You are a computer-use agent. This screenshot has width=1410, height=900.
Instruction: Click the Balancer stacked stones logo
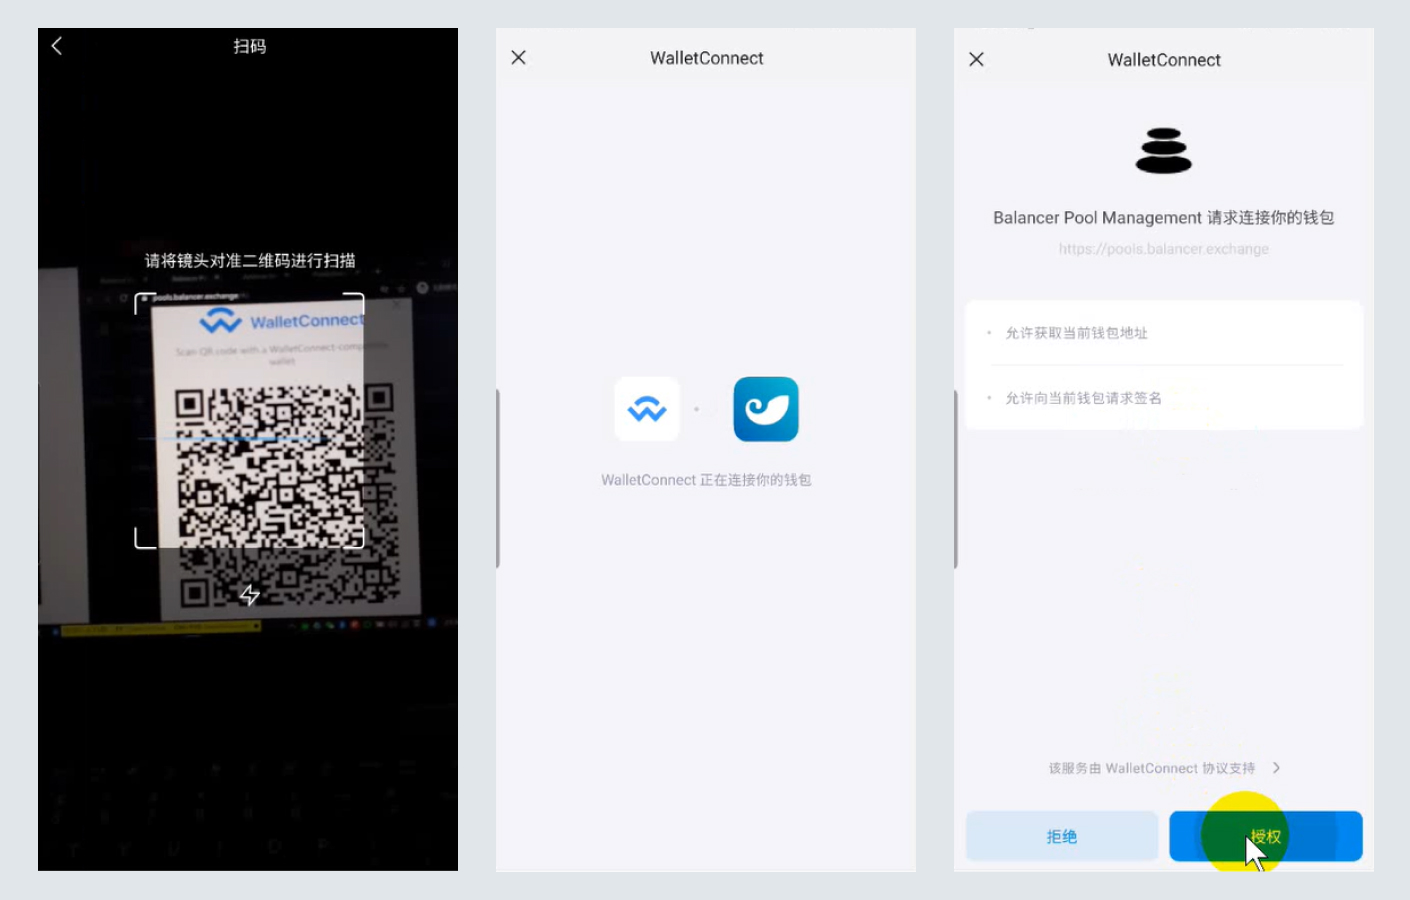point(1164,150)
